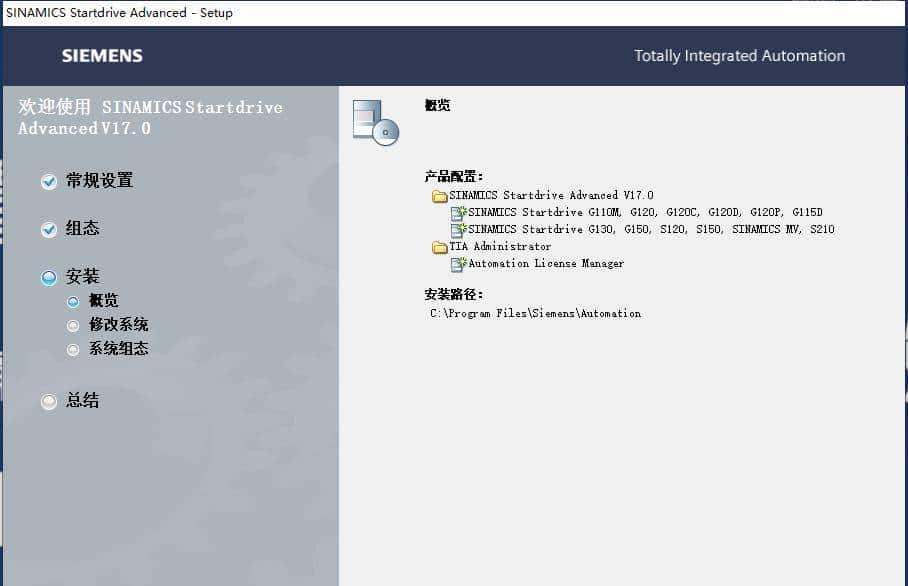
Task: Click the checkmark bullet next to 常规设置
Action: pos(48,181)
